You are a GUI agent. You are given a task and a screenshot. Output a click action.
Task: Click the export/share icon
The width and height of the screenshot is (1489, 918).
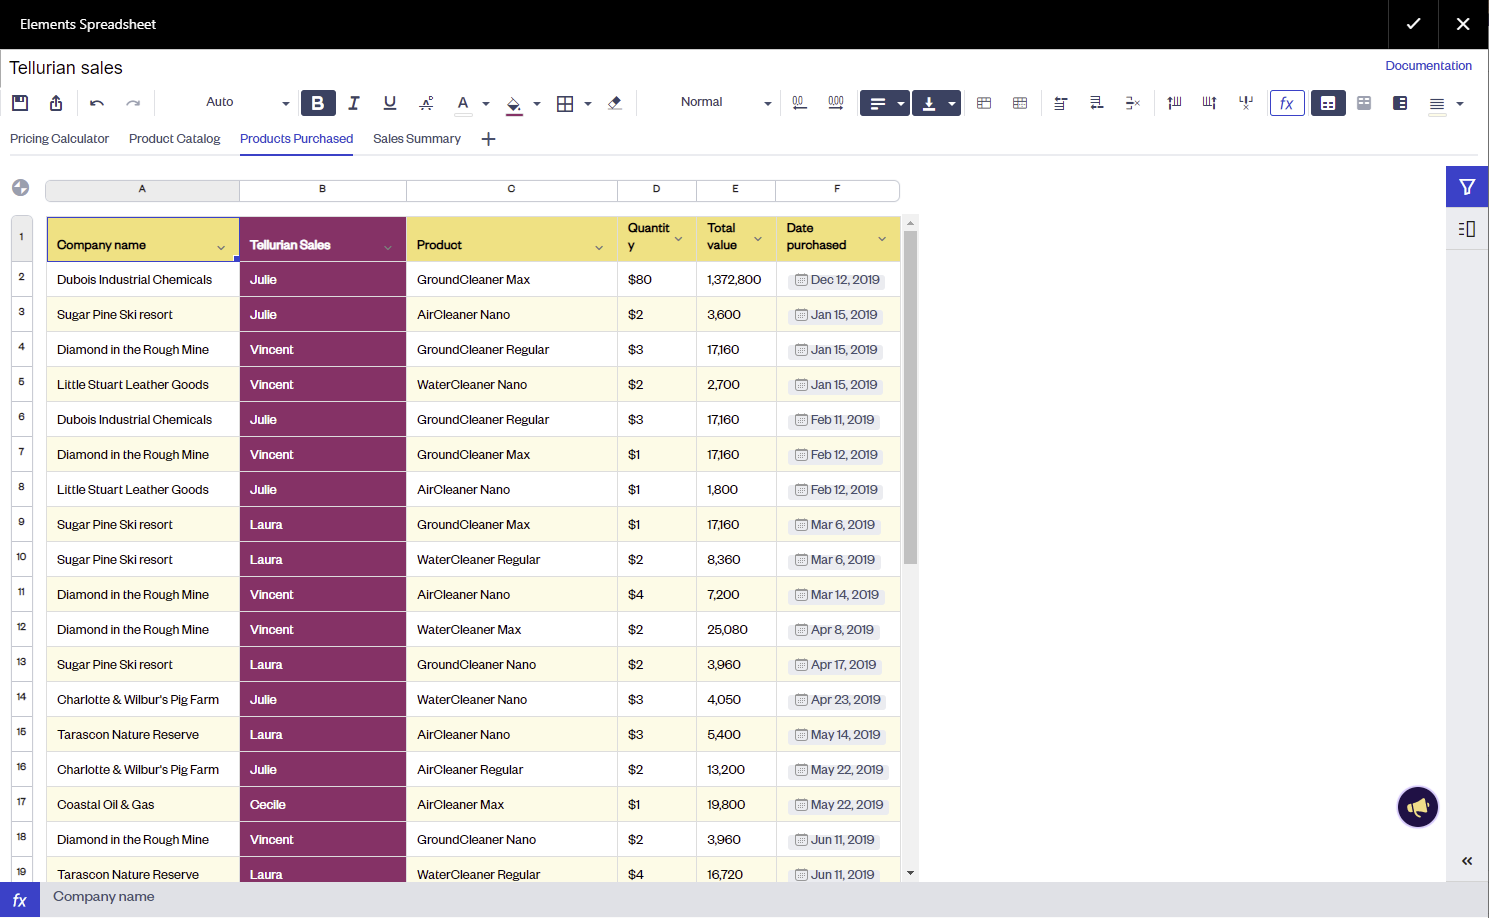click(x=56, y=103)
